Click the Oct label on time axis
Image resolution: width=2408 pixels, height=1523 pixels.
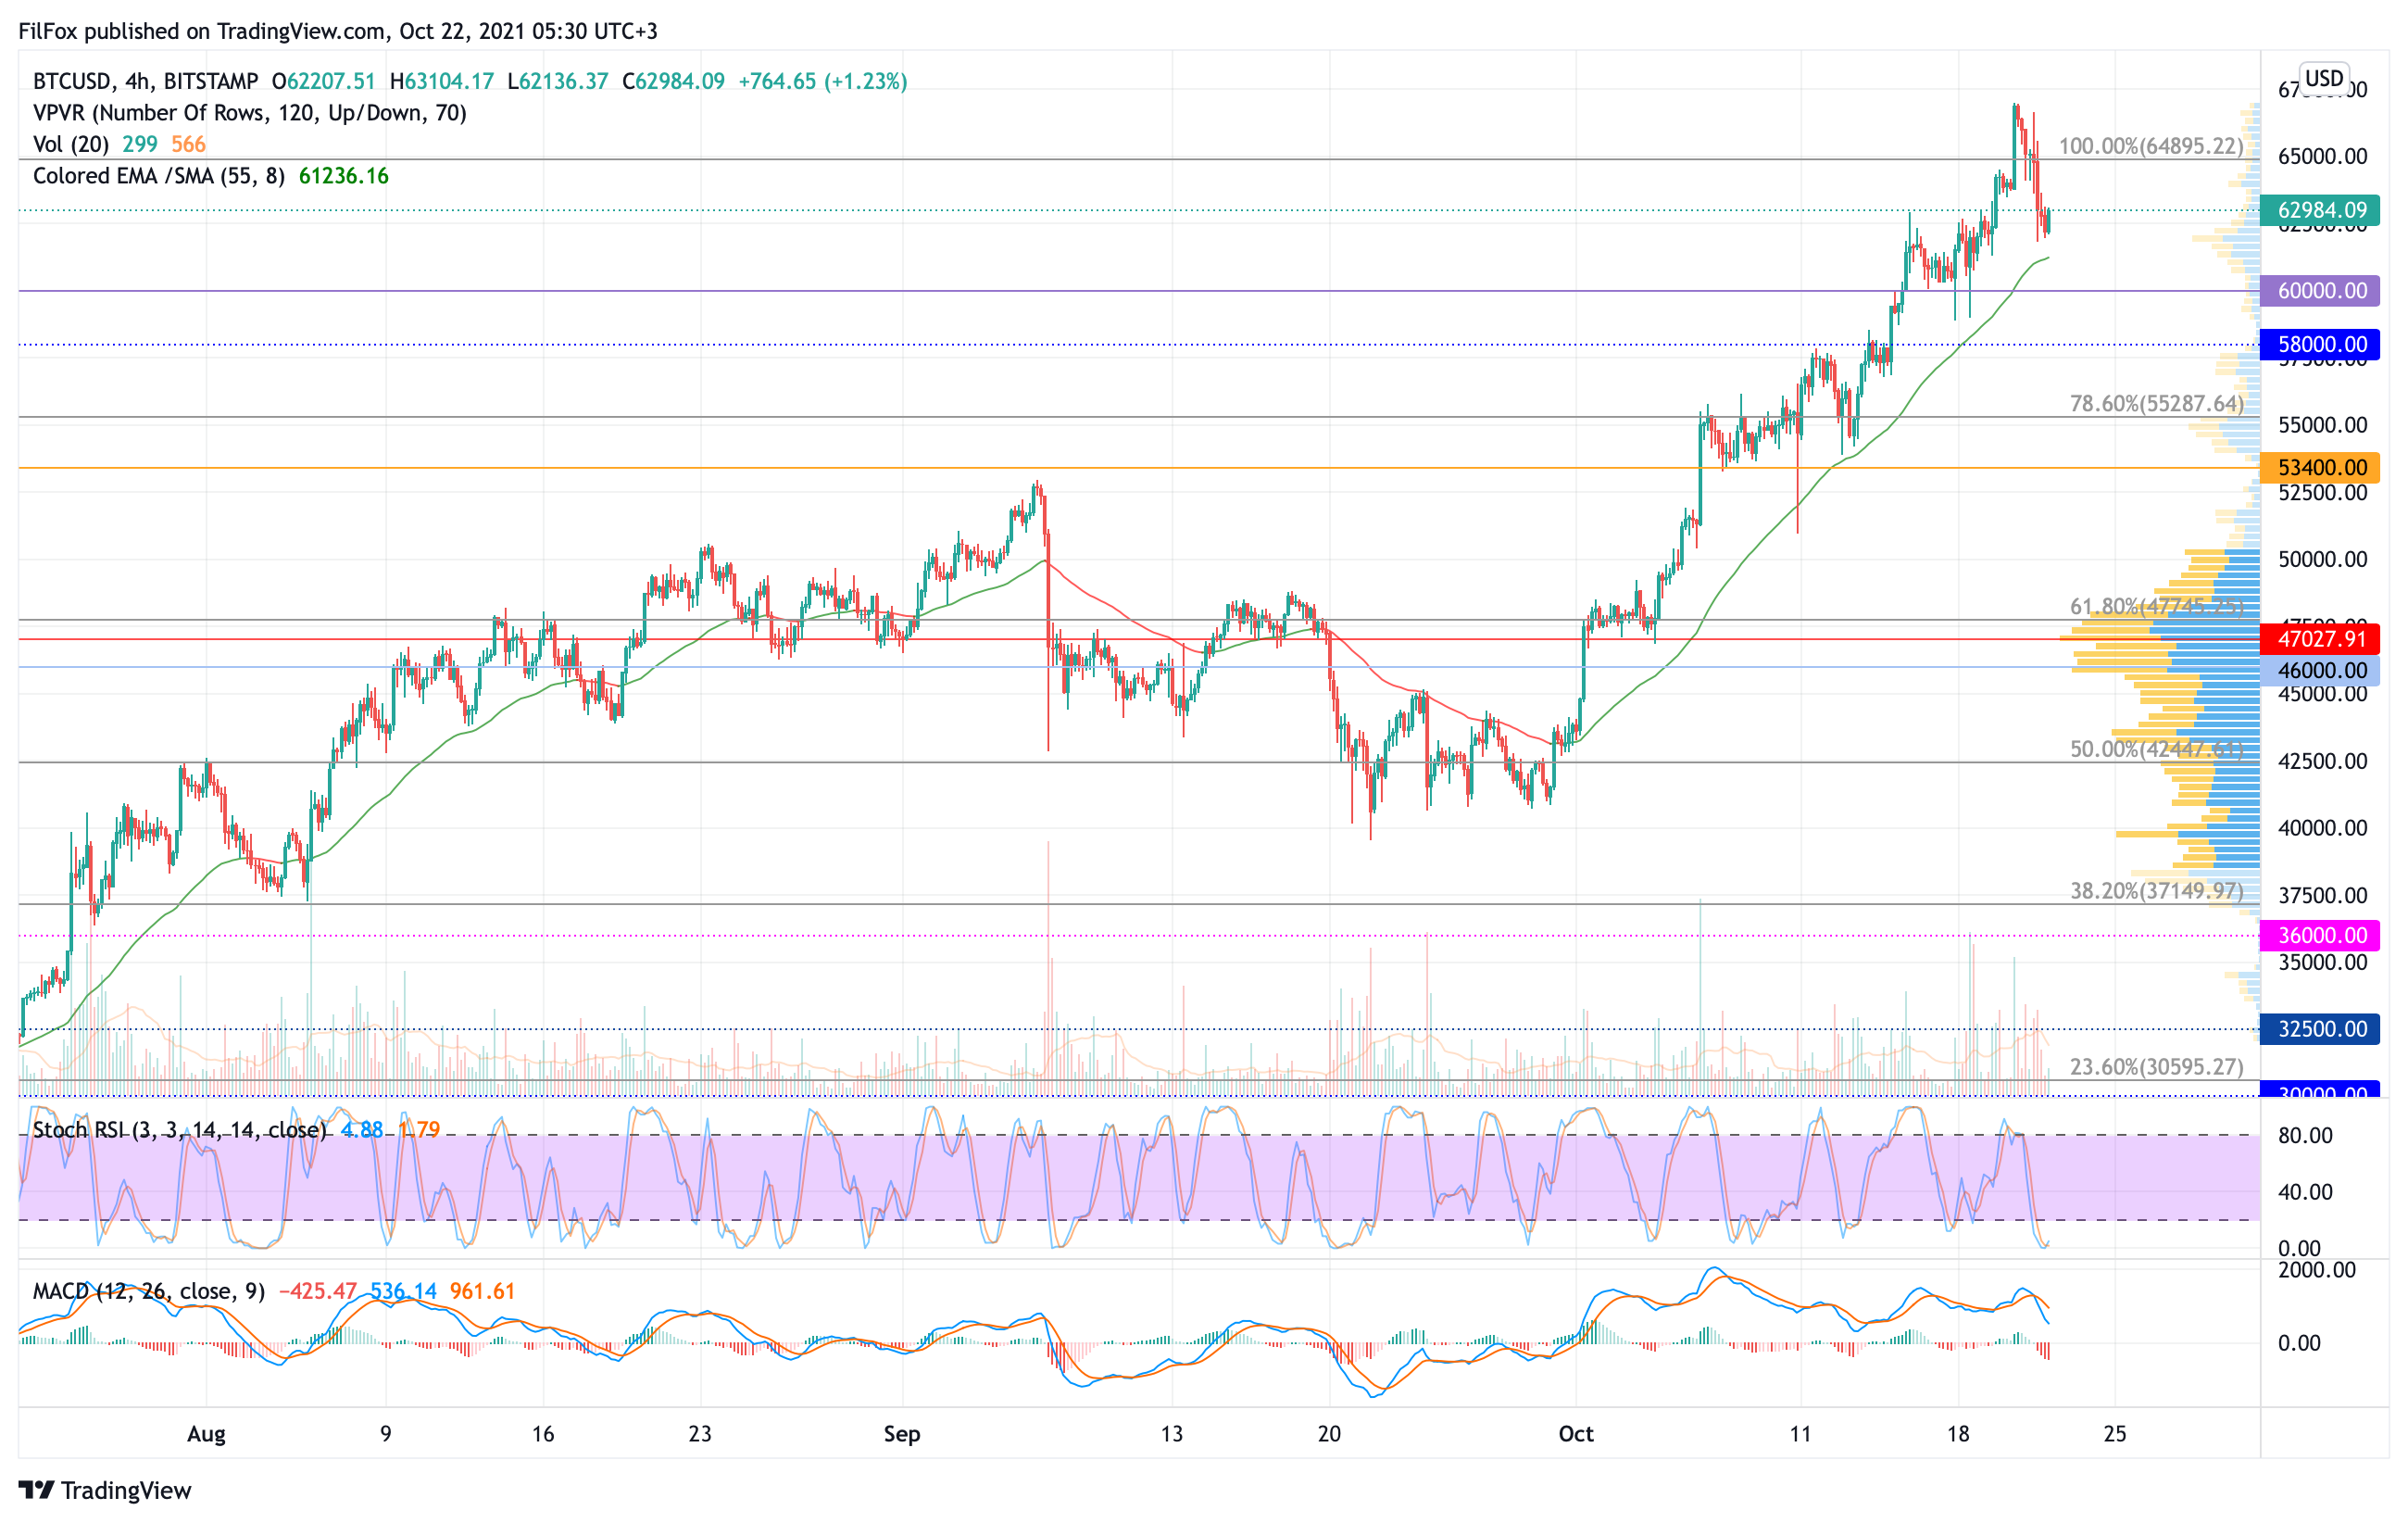tap(1575, 1434)
